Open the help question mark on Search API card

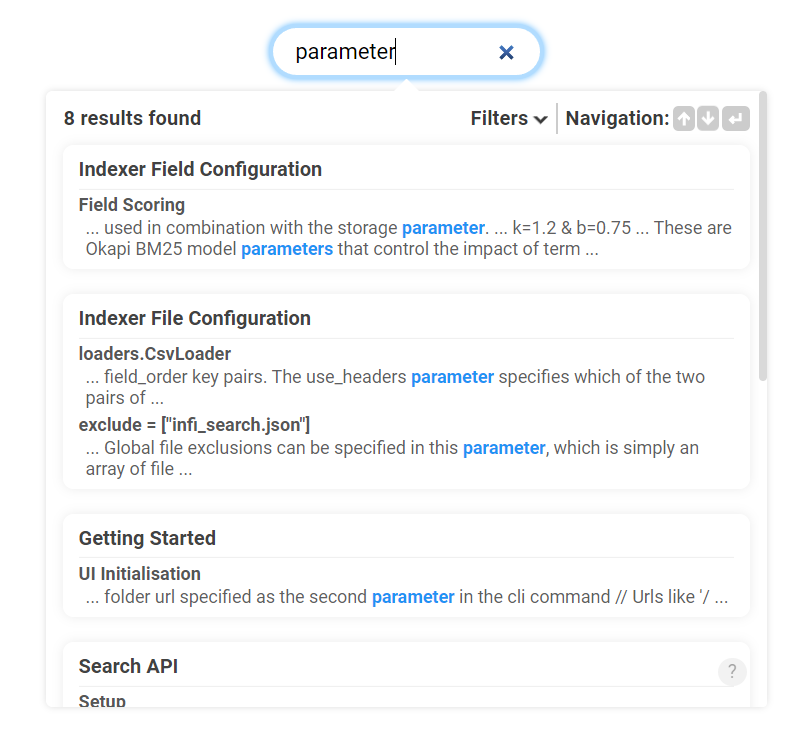[x=731, y=671]
